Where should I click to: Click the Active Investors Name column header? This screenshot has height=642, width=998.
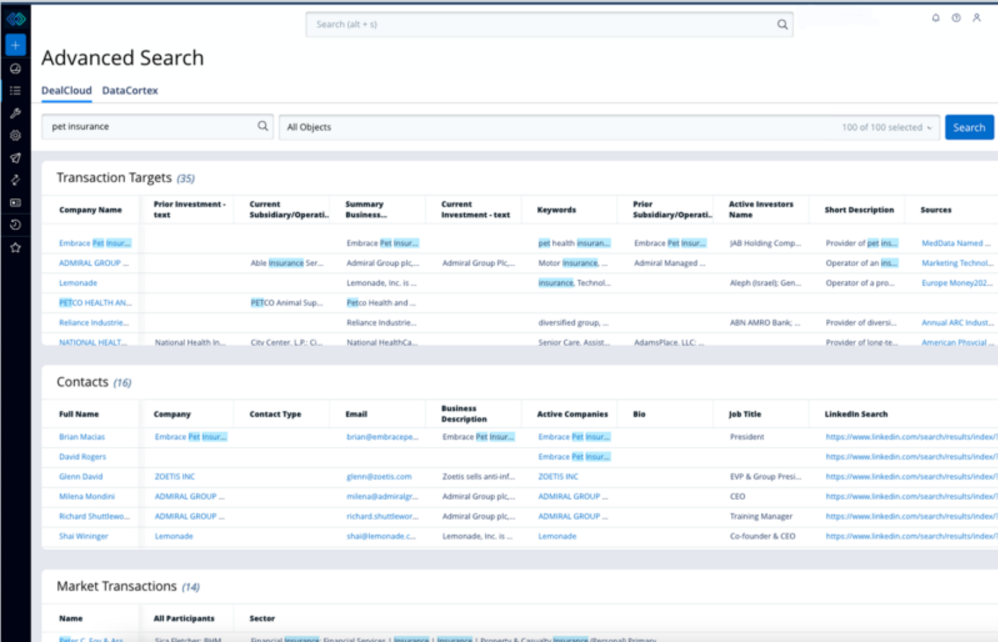761,209
